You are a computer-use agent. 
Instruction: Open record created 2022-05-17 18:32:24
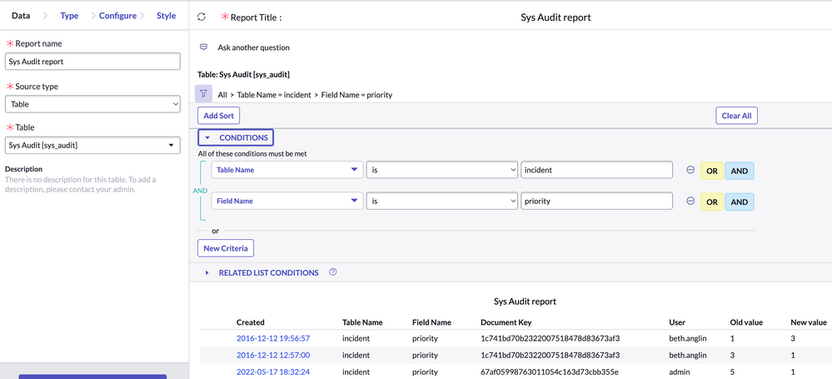coord(273,372)
